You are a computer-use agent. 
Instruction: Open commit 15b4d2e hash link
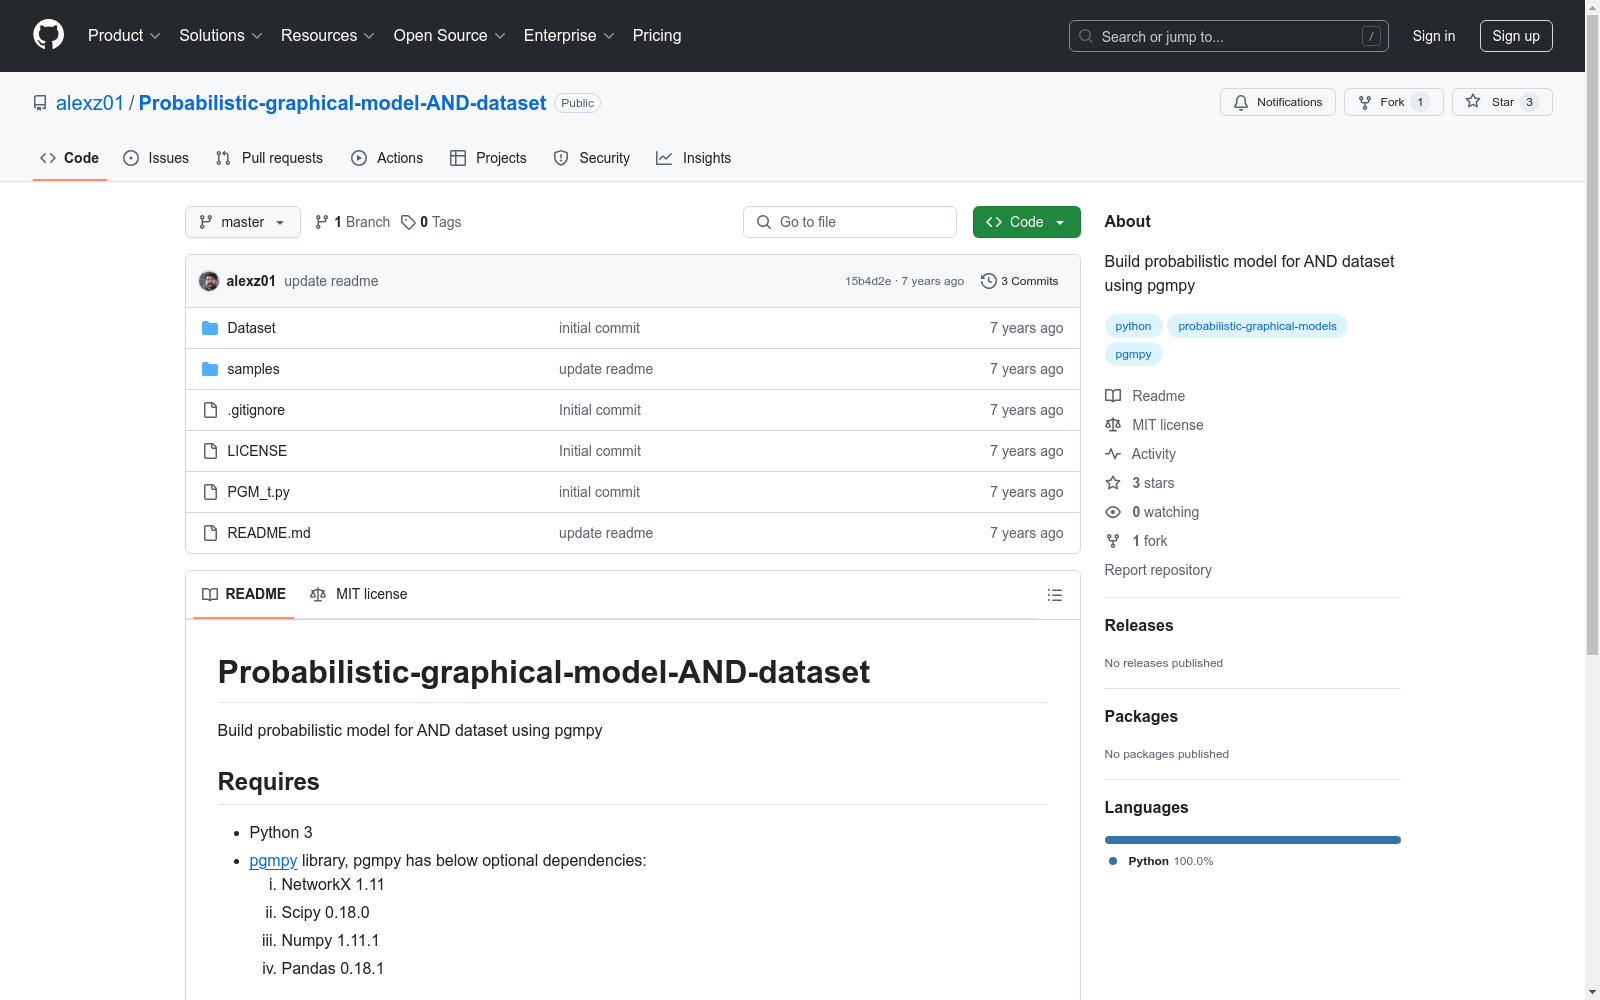(x=868, y=281)
